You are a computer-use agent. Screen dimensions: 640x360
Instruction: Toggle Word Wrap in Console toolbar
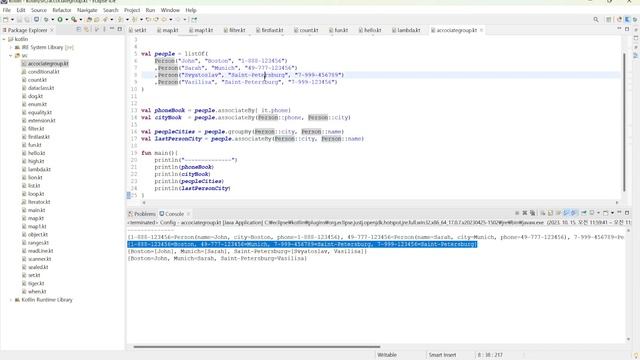coord(558,213)
